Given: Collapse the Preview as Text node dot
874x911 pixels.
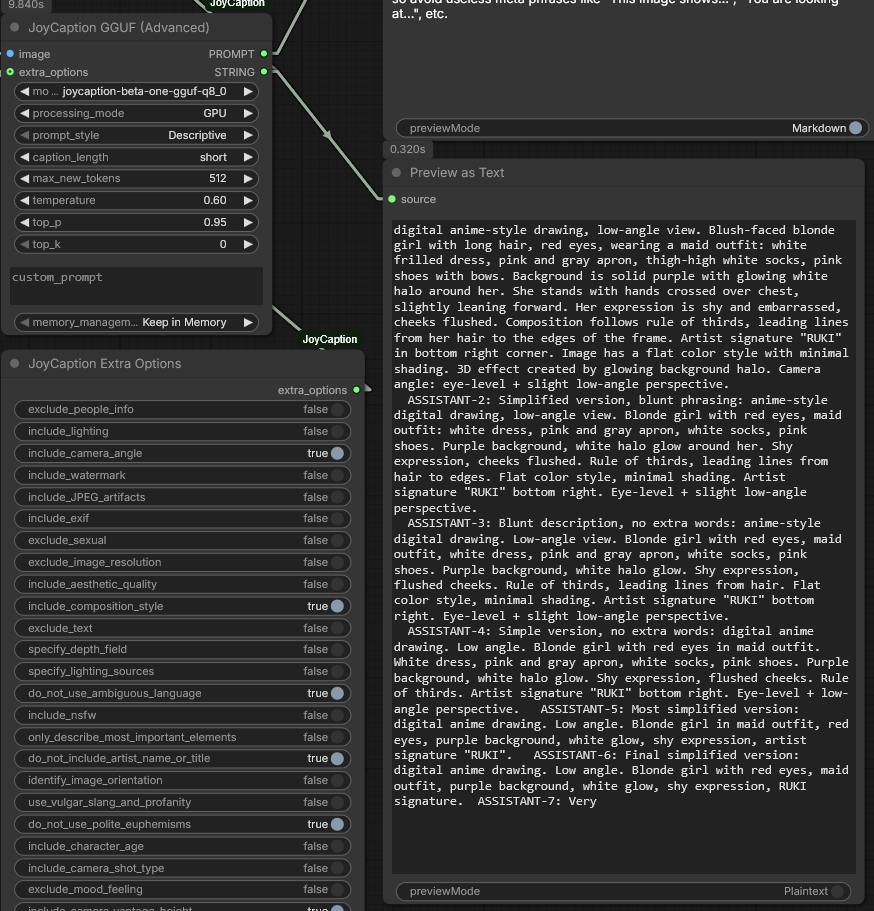Looking at the screenshot, I should pos(396,173).
